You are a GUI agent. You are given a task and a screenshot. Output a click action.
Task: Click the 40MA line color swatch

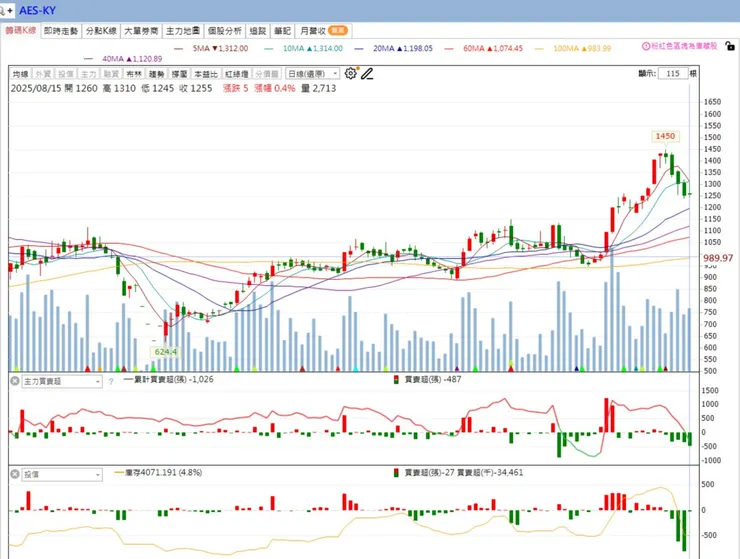[88, 59]
